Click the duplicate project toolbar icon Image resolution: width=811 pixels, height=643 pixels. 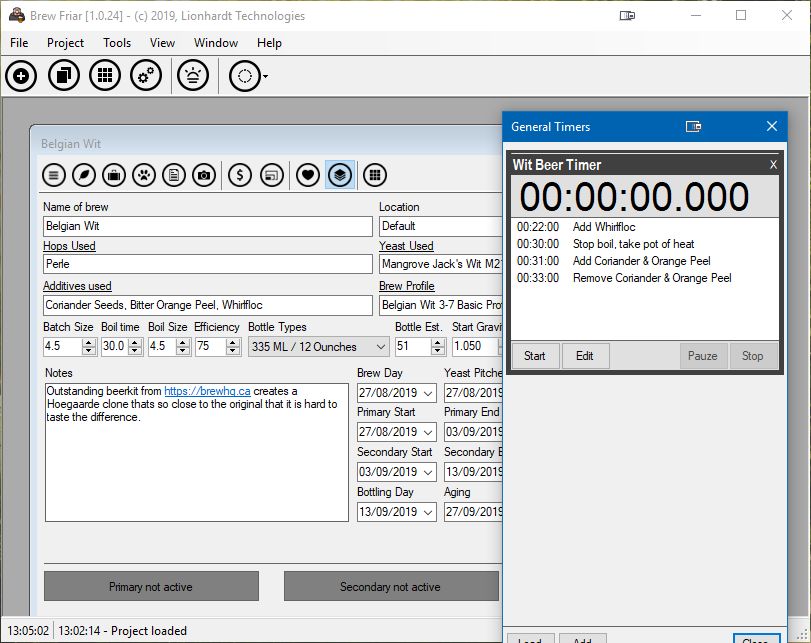(63, 76)
